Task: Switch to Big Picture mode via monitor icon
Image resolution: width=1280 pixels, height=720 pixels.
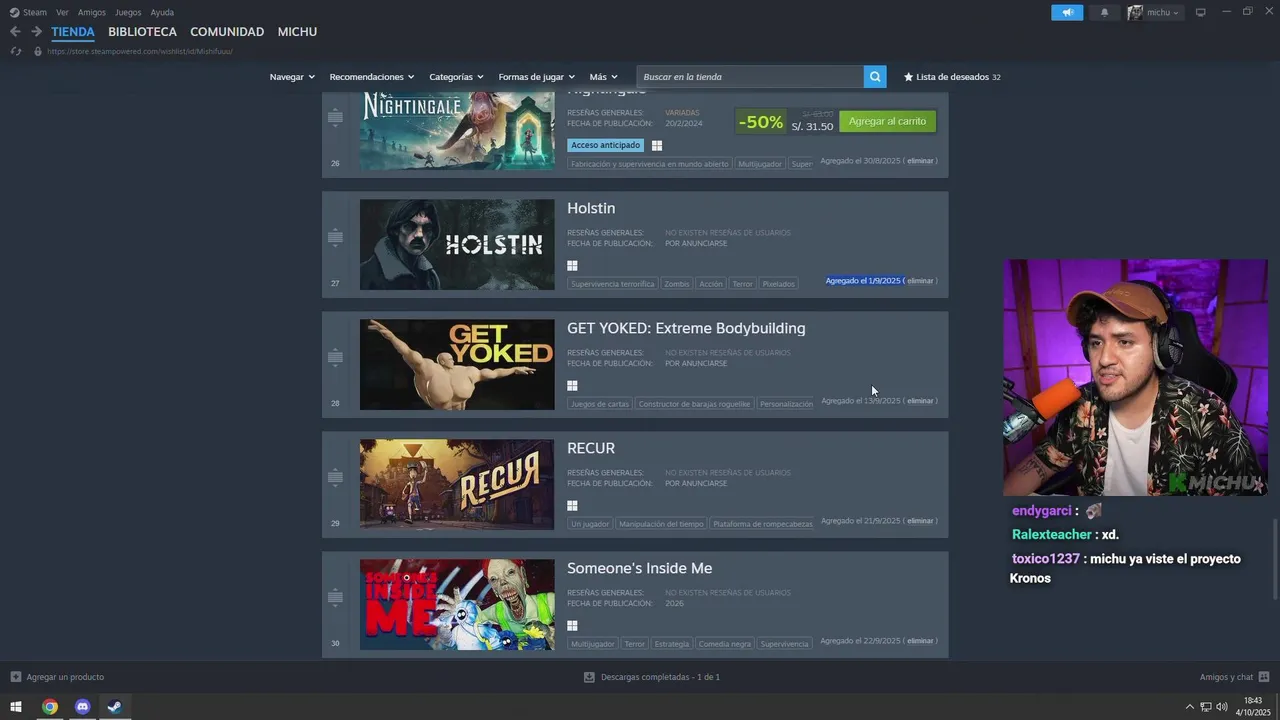Action: pos(1201,12)
